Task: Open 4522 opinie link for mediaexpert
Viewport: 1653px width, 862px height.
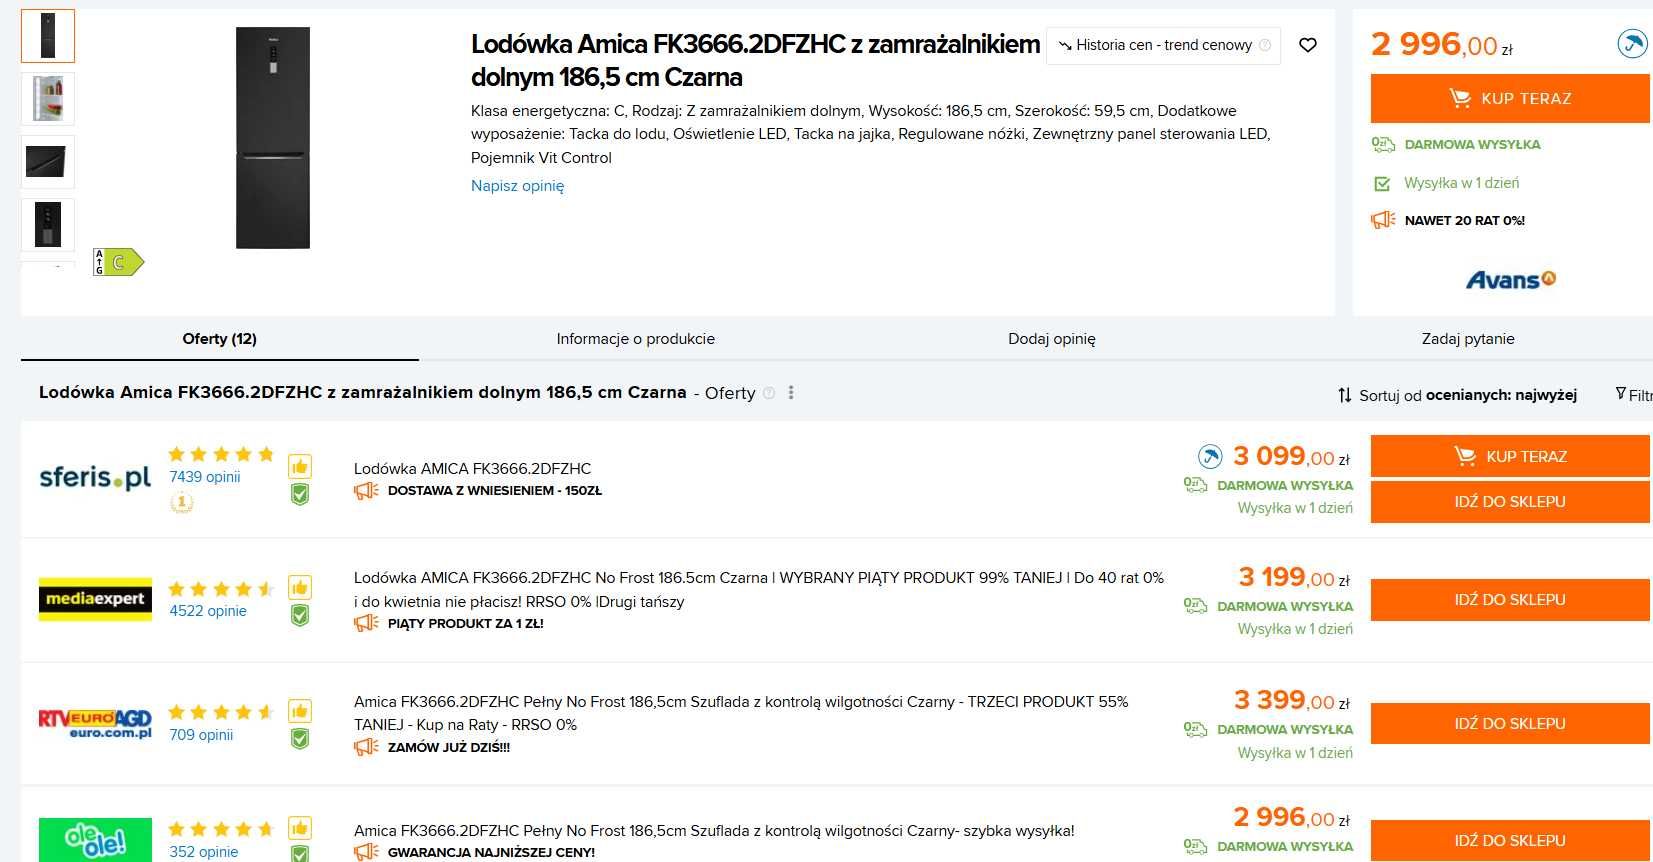Action: point(208,611)
